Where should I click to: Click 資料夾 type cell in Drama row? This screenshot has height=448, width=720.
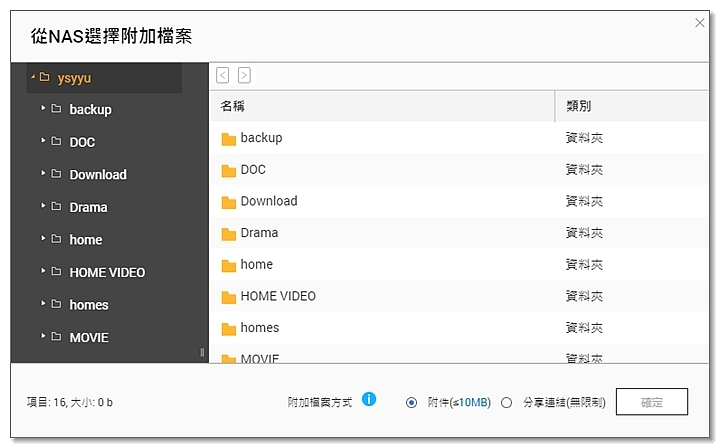click(584, 233)
